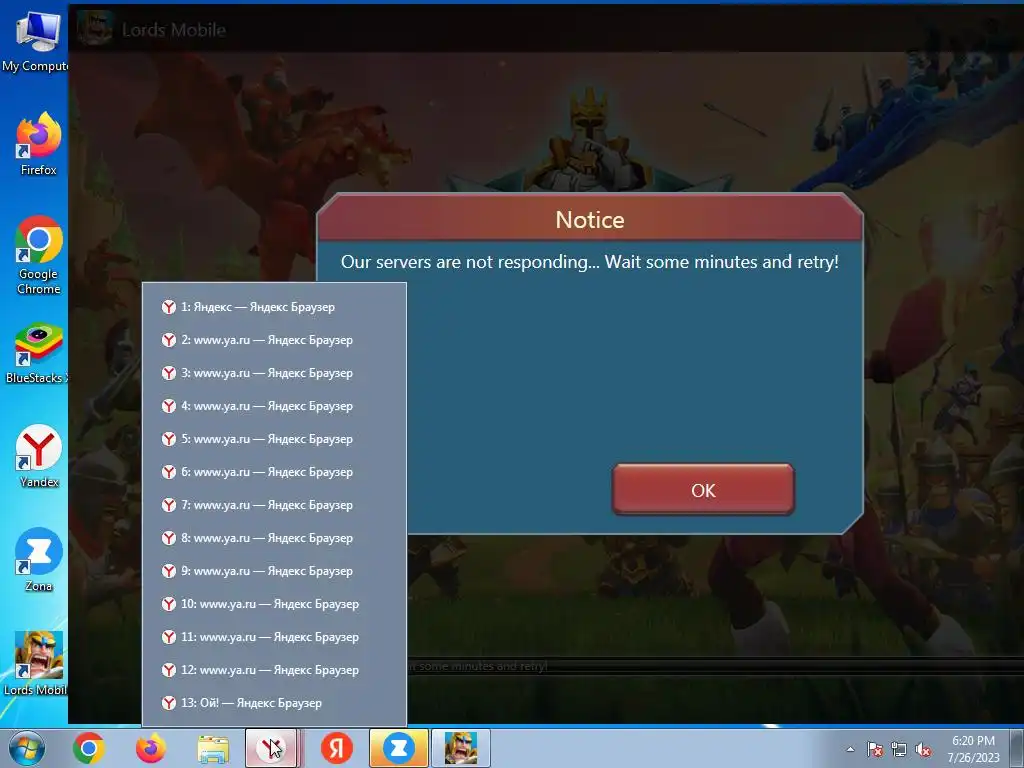This screenshot has height=768, width=1024.
Task: Open Windows Explorer from the taskbar
Action: point(213,748)
